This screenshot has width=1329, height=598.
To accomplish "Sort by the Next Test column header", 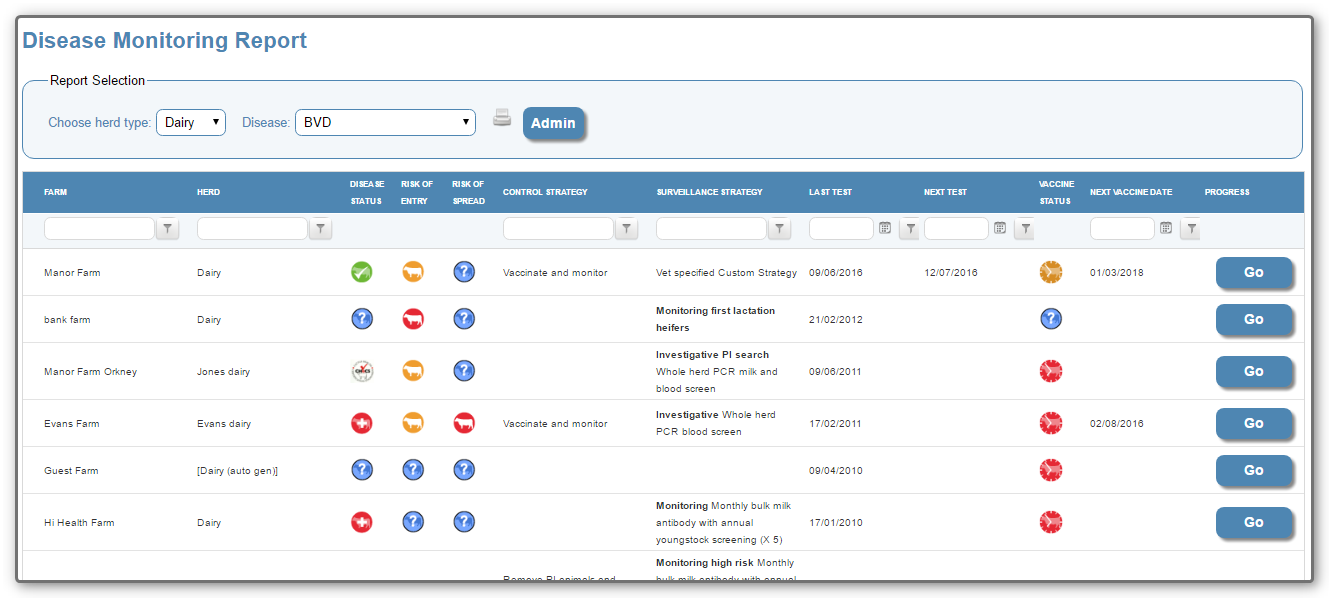I will point(946,192).
